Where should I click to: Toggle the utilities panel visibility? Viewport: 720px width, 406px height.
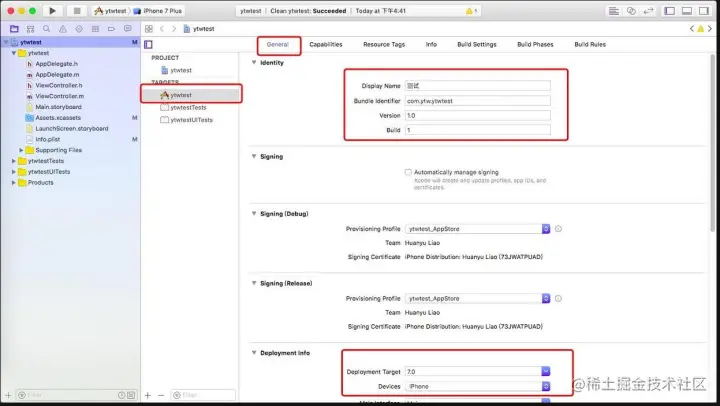pyautogui.click(x=703, y=11)
